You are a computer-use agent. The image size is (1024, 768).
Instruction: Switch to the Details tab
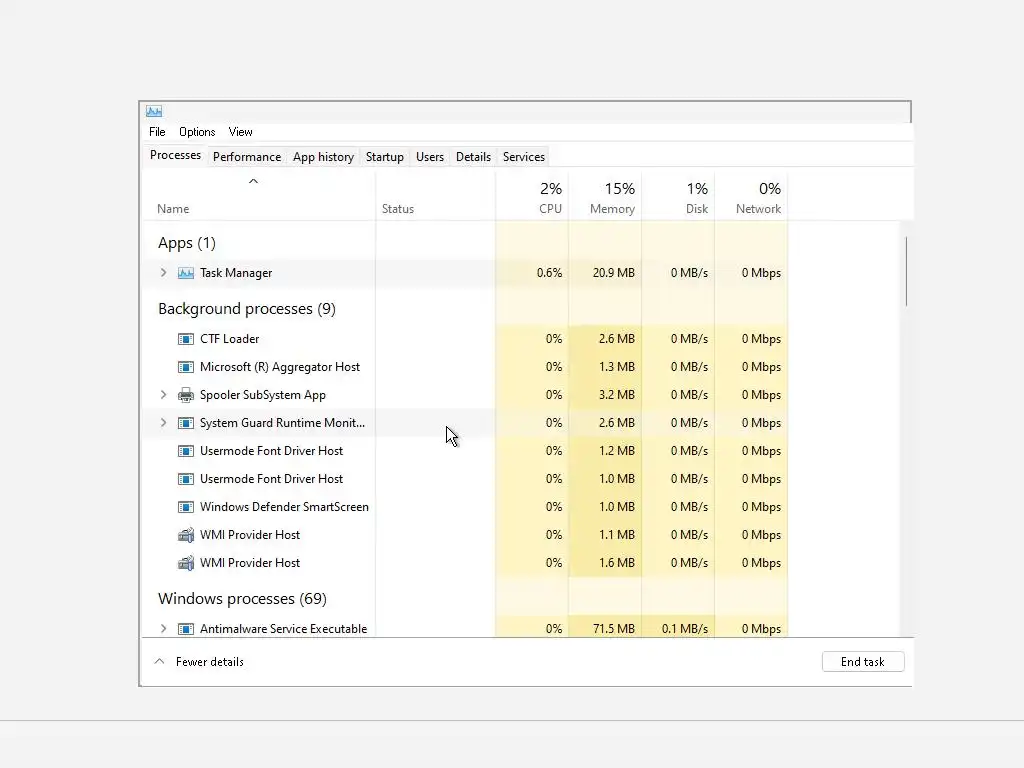(x=473, y=157)
